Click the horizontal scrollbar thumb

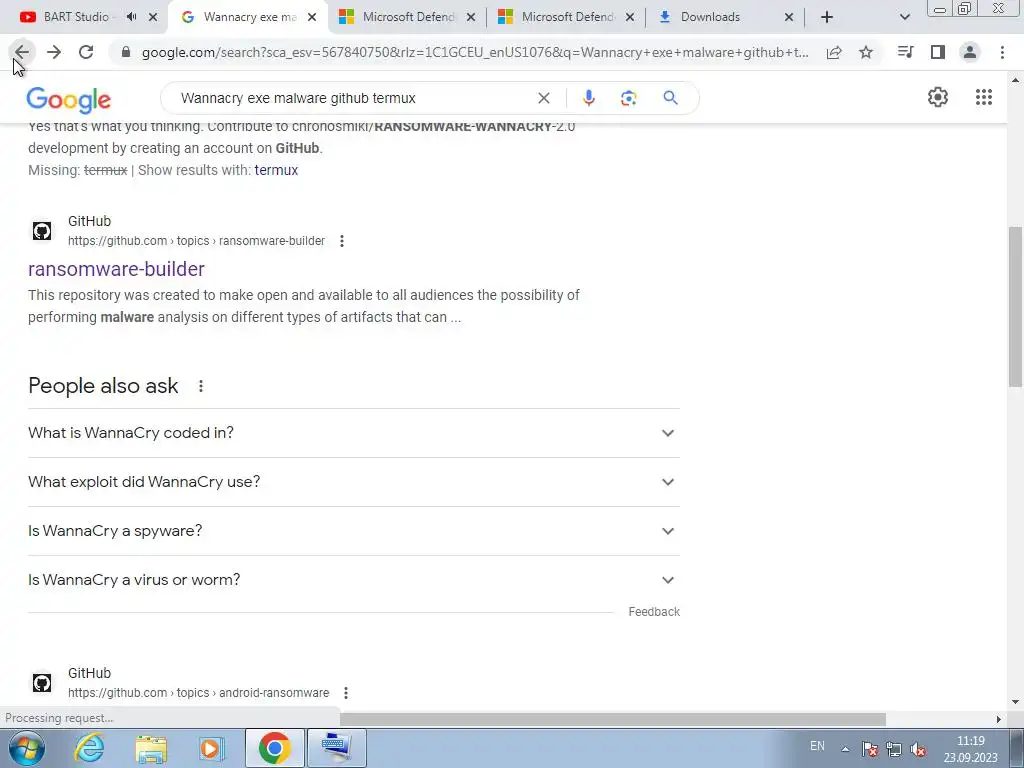pyautogui.click(x=613, y=719)
